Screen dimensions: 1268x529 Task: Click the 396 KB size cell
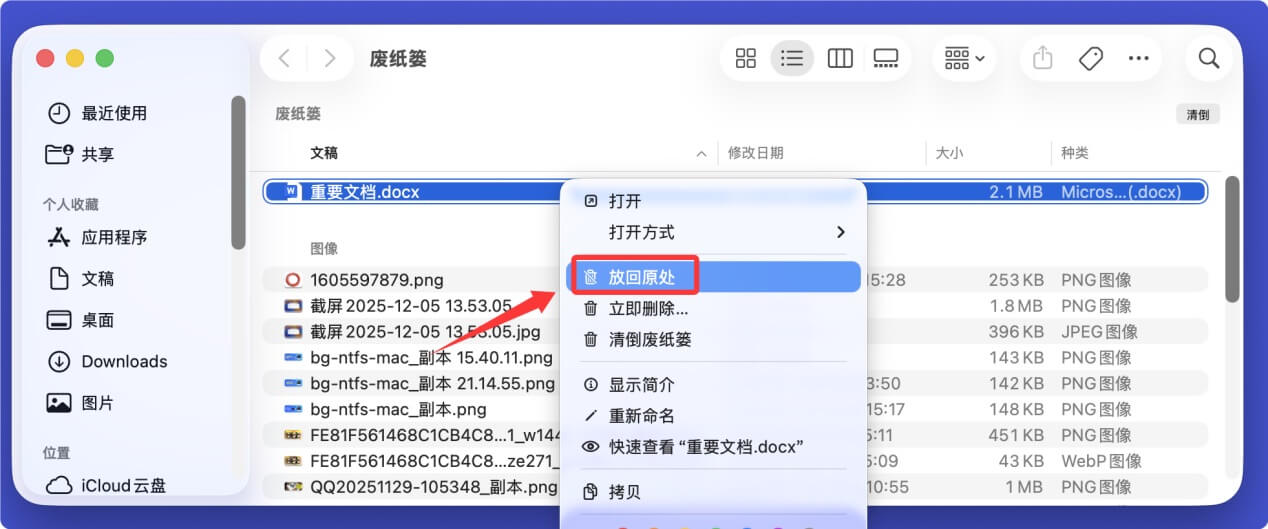[x=1016, y=331]
